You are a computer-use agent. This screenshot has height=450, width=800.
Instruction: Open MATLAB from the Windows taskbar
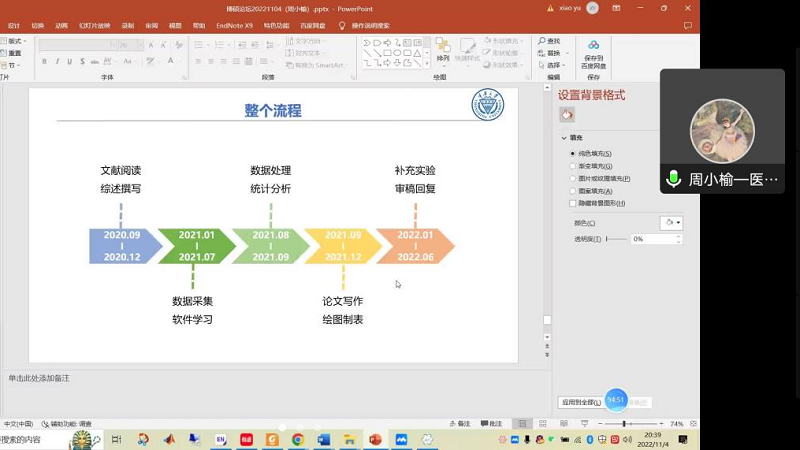point(169,439)
